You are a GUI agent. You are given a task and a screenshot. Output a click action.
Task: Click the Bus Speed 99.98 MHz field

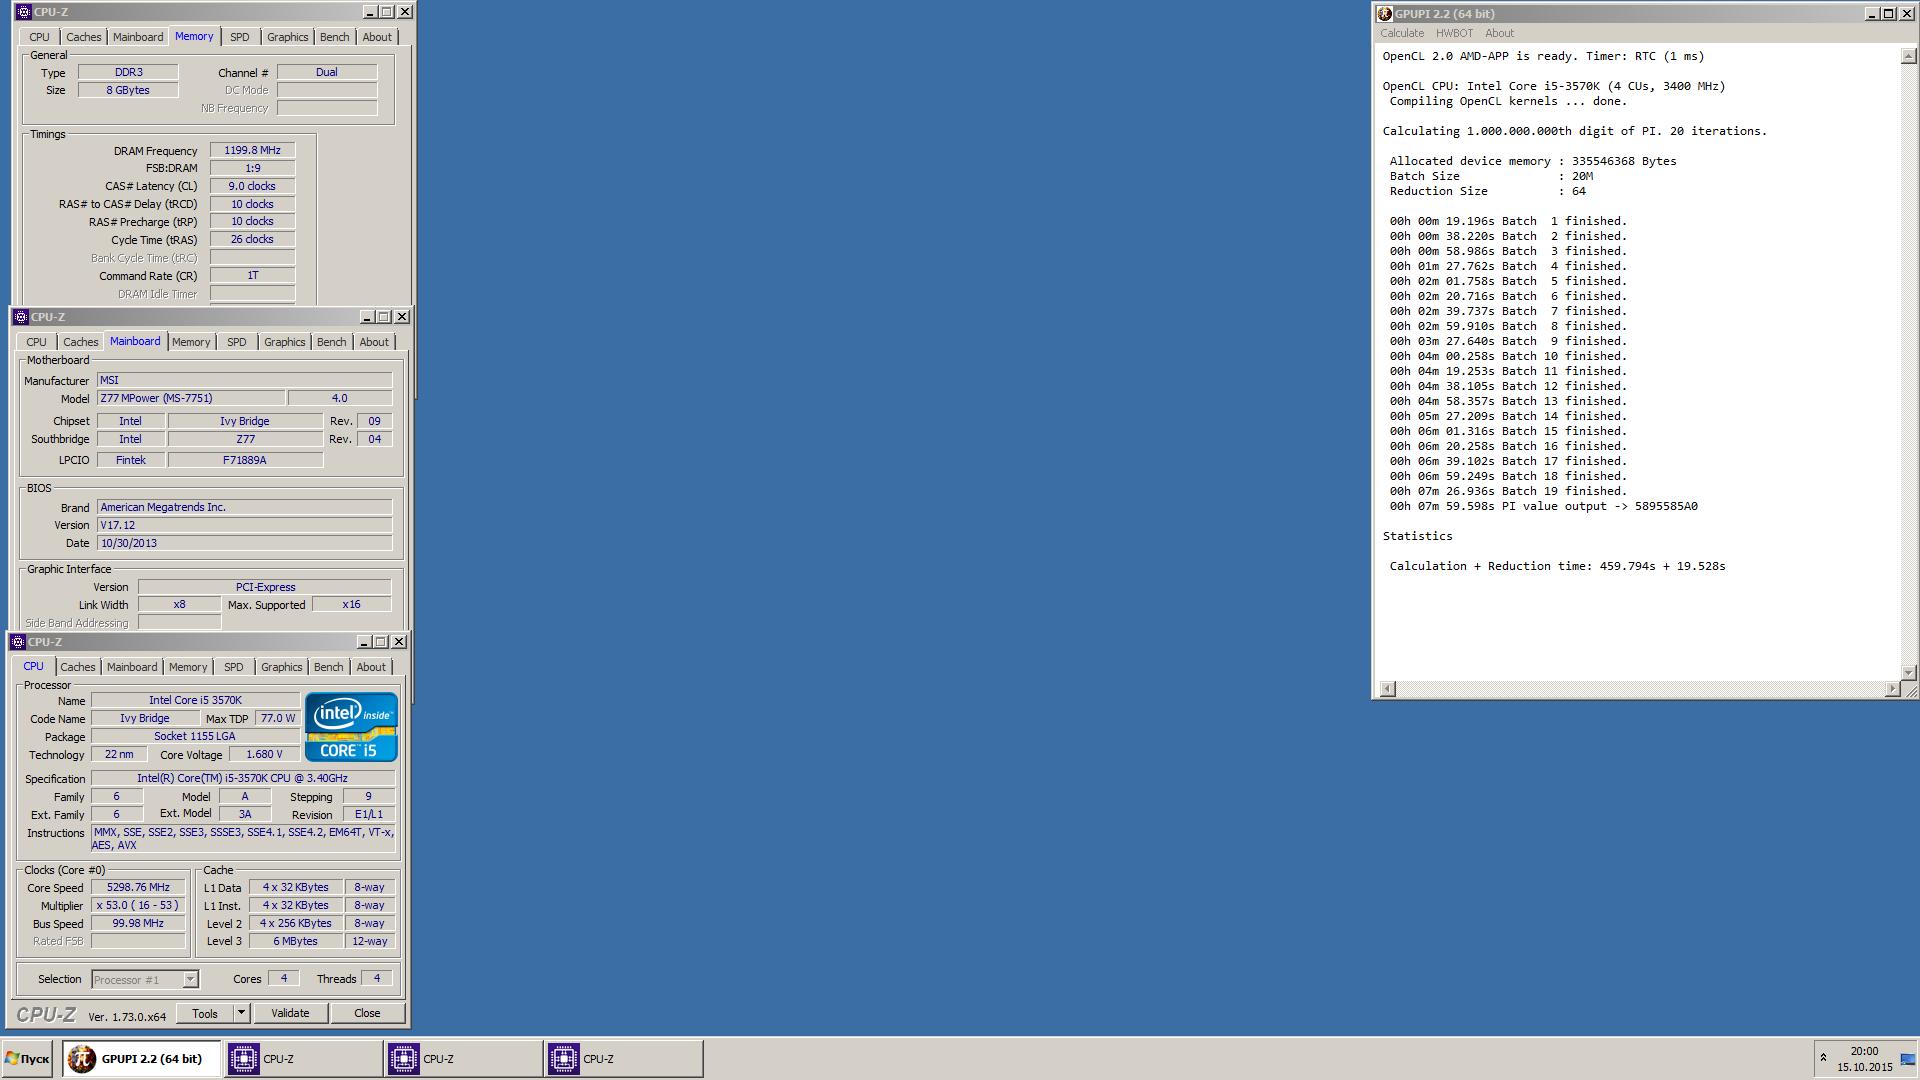[139, 924]
